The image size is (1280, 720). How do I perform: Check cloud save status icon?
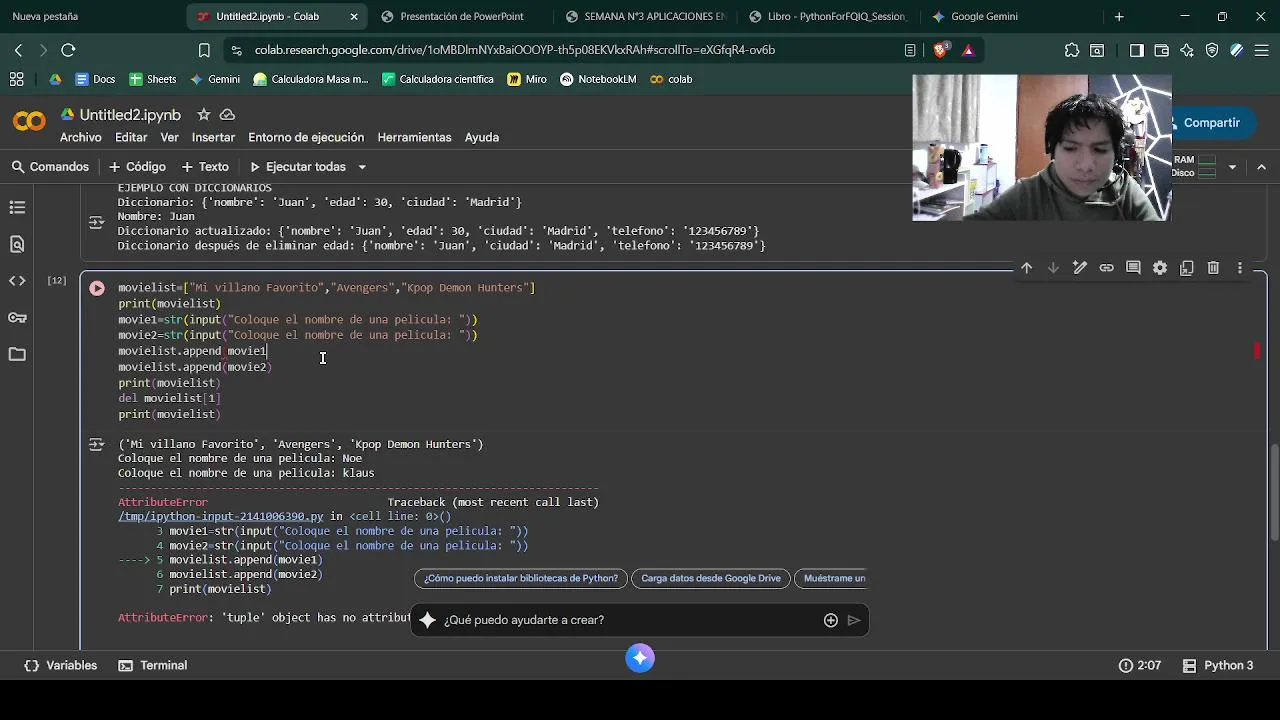[228, 115]
